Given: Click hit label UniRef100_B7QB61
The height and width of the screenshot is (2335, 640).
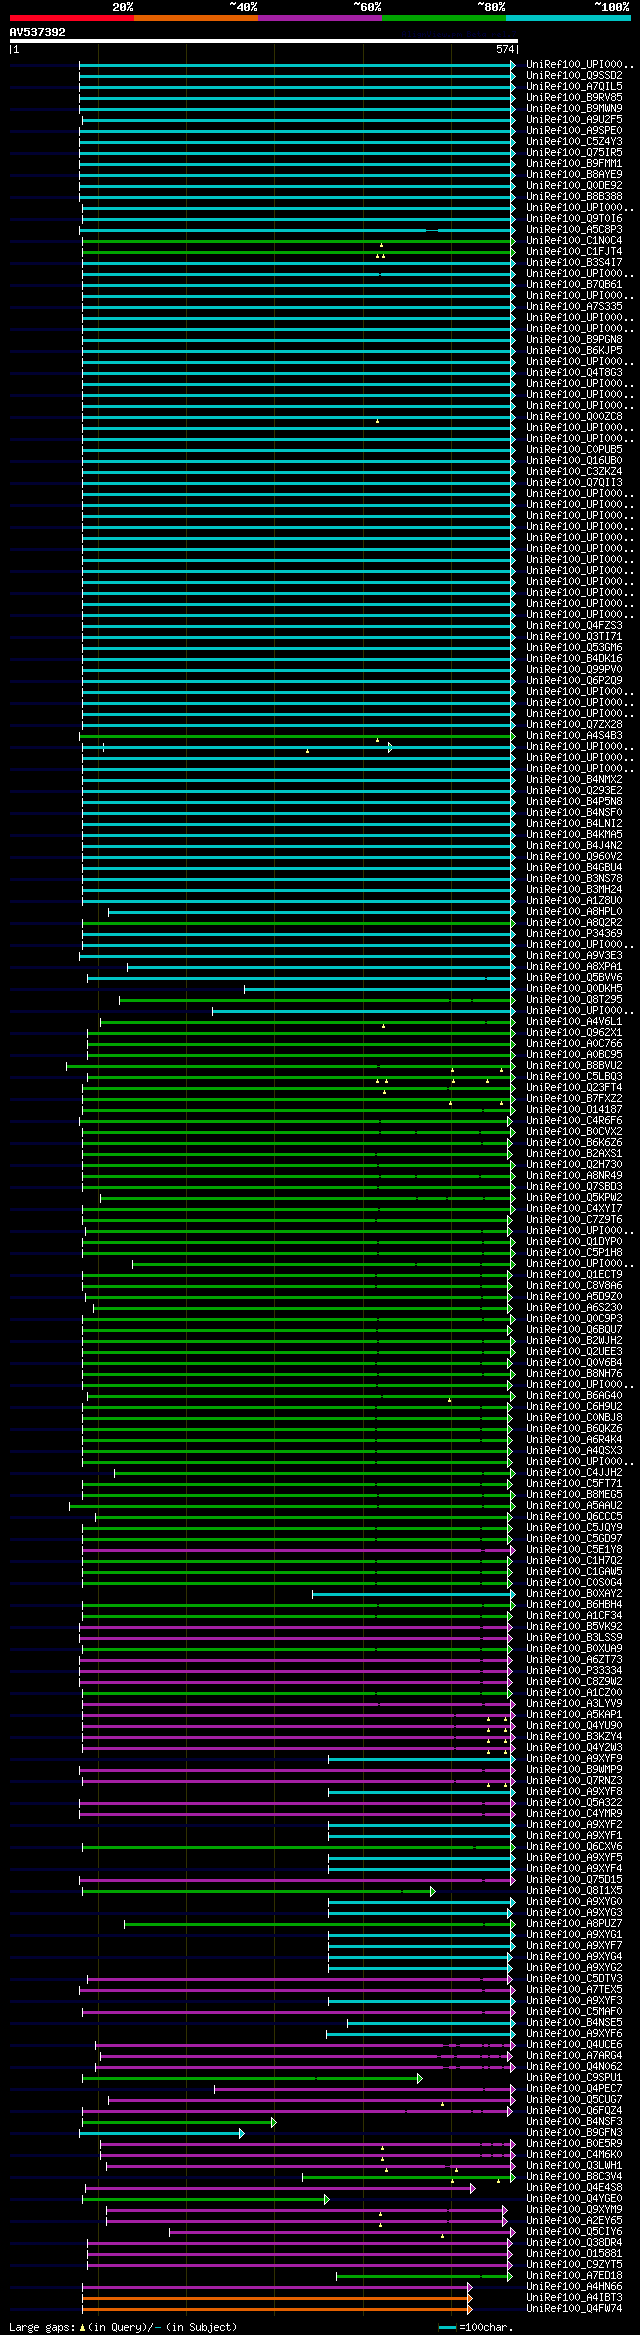Looking at the screenshot, I should 574,284.
